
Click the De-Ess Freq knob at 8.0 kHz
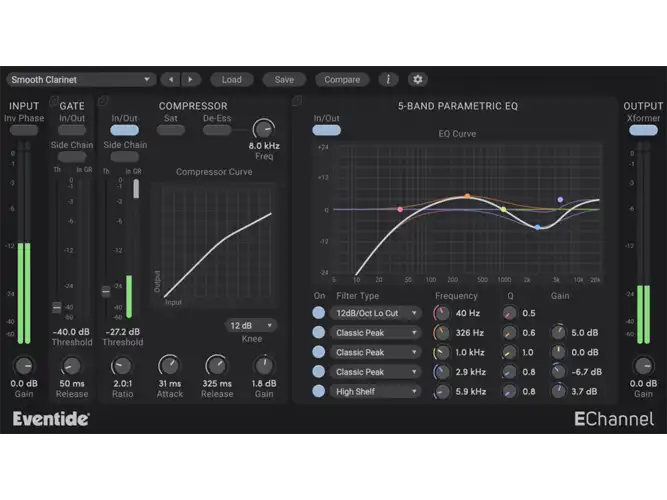click(x=264, y=129)
